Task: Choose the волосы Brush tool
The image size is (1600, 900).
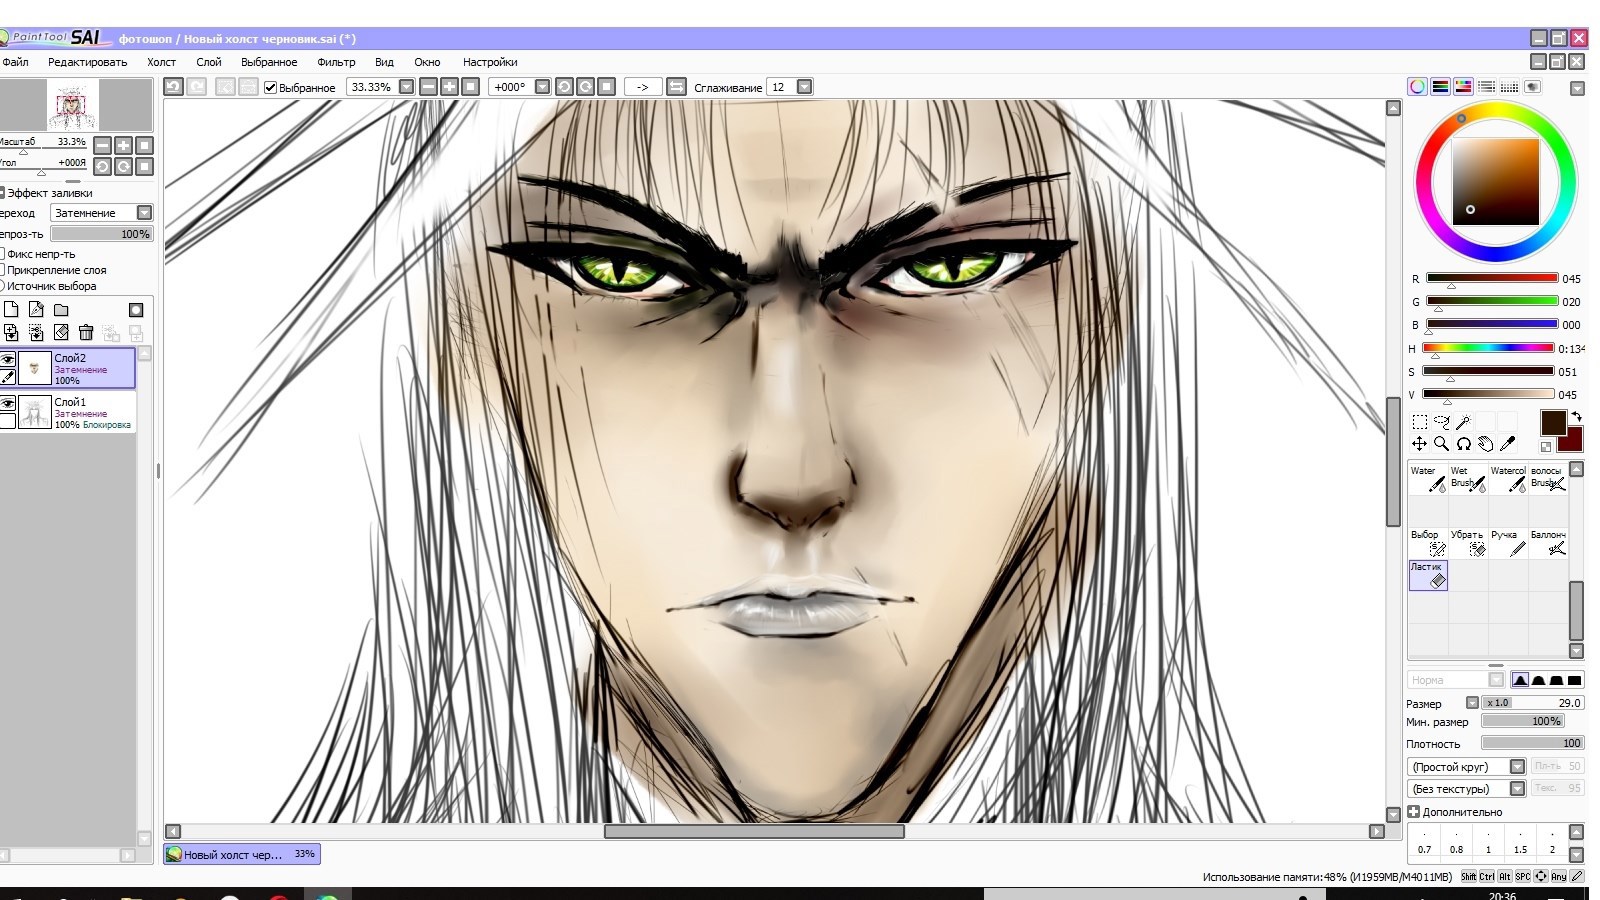Action: tap(1548, 479)
